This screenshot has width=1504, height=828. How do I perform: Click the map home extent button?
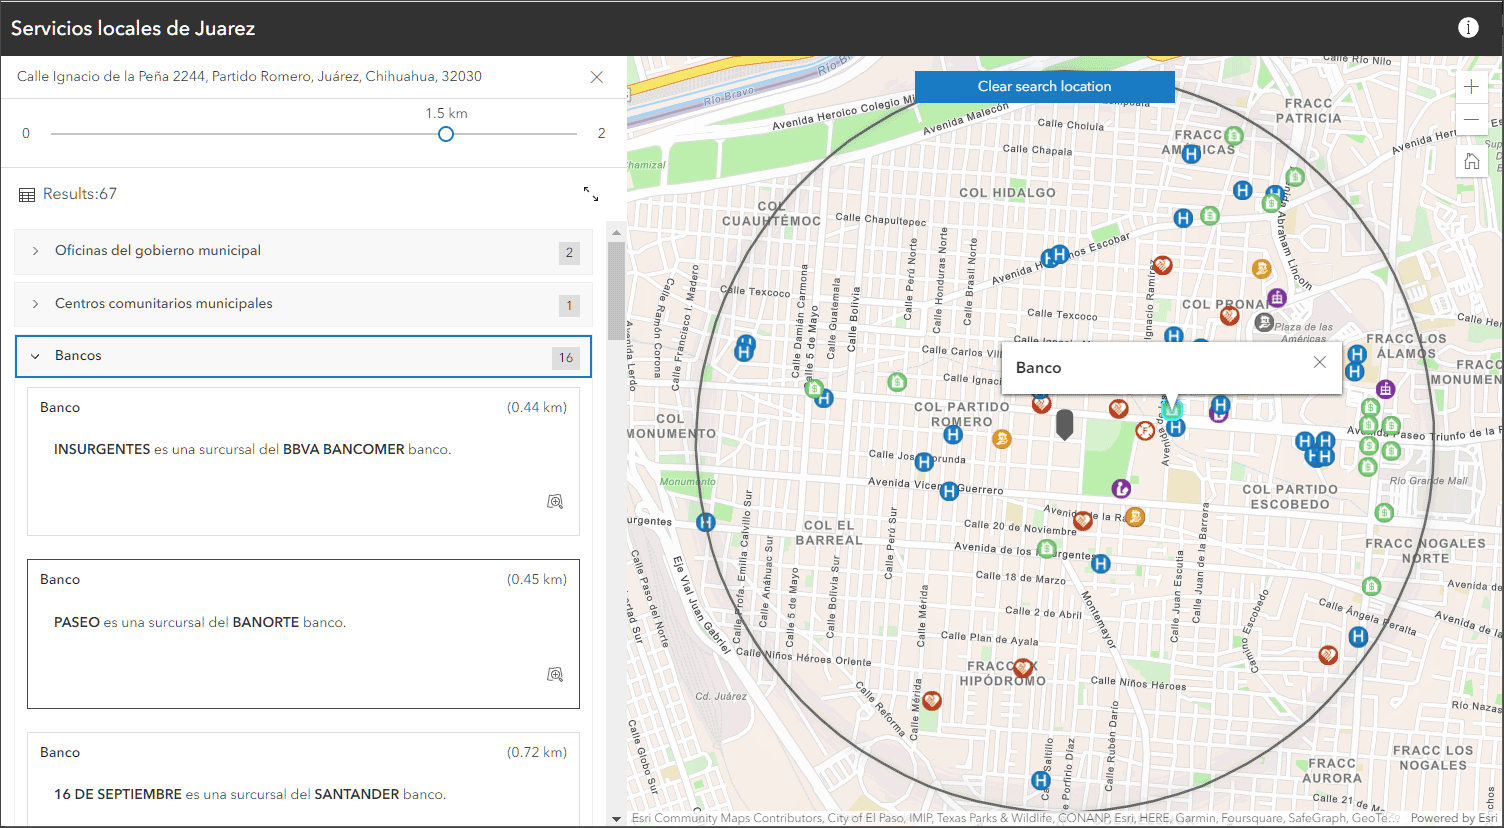tap(1471, 161)
